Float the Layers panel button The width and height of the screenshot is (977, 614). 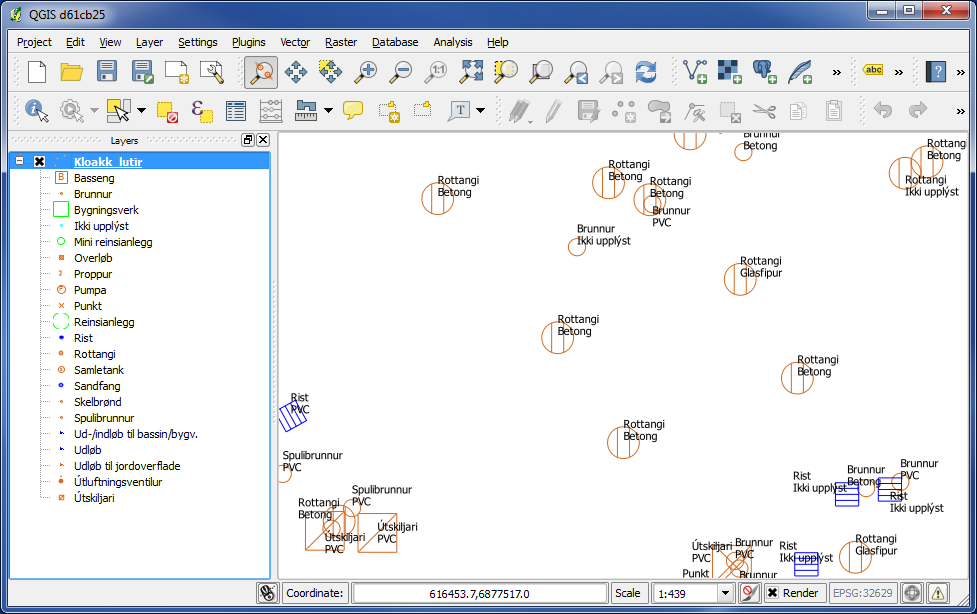pos(248,140)
